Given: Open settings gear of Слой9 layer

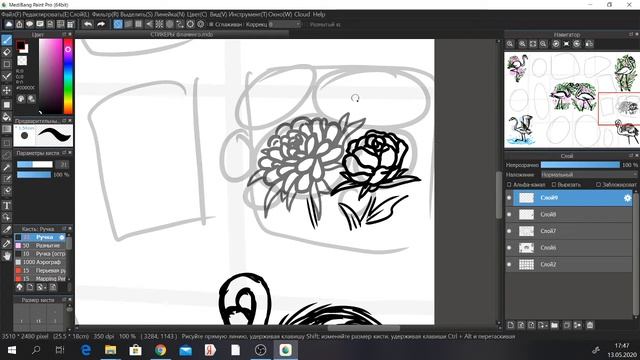Looking at the screenshot, I should pyautogui.click(x=627, y=198).
